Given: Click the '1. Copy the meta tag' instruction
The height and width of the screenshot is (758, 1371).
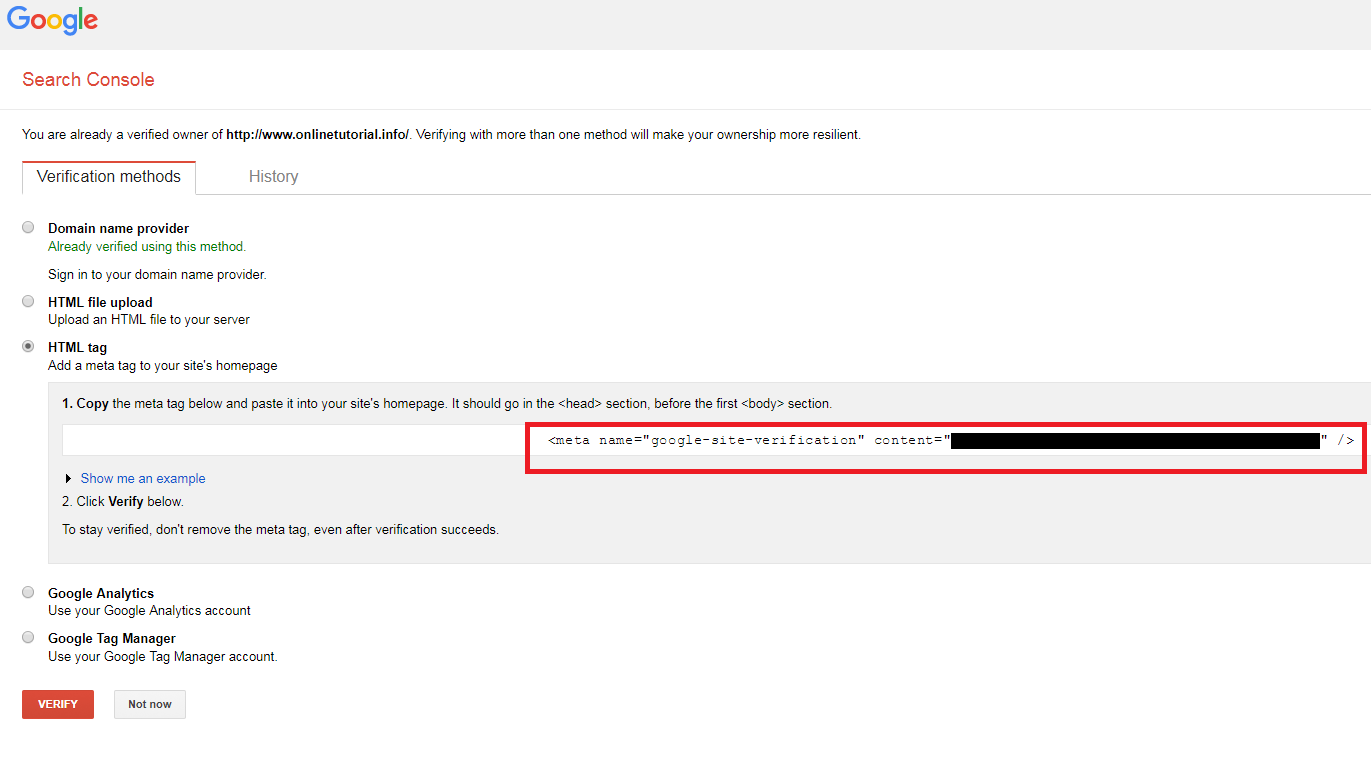Looking at the screenshot, I should click(447, 404).
